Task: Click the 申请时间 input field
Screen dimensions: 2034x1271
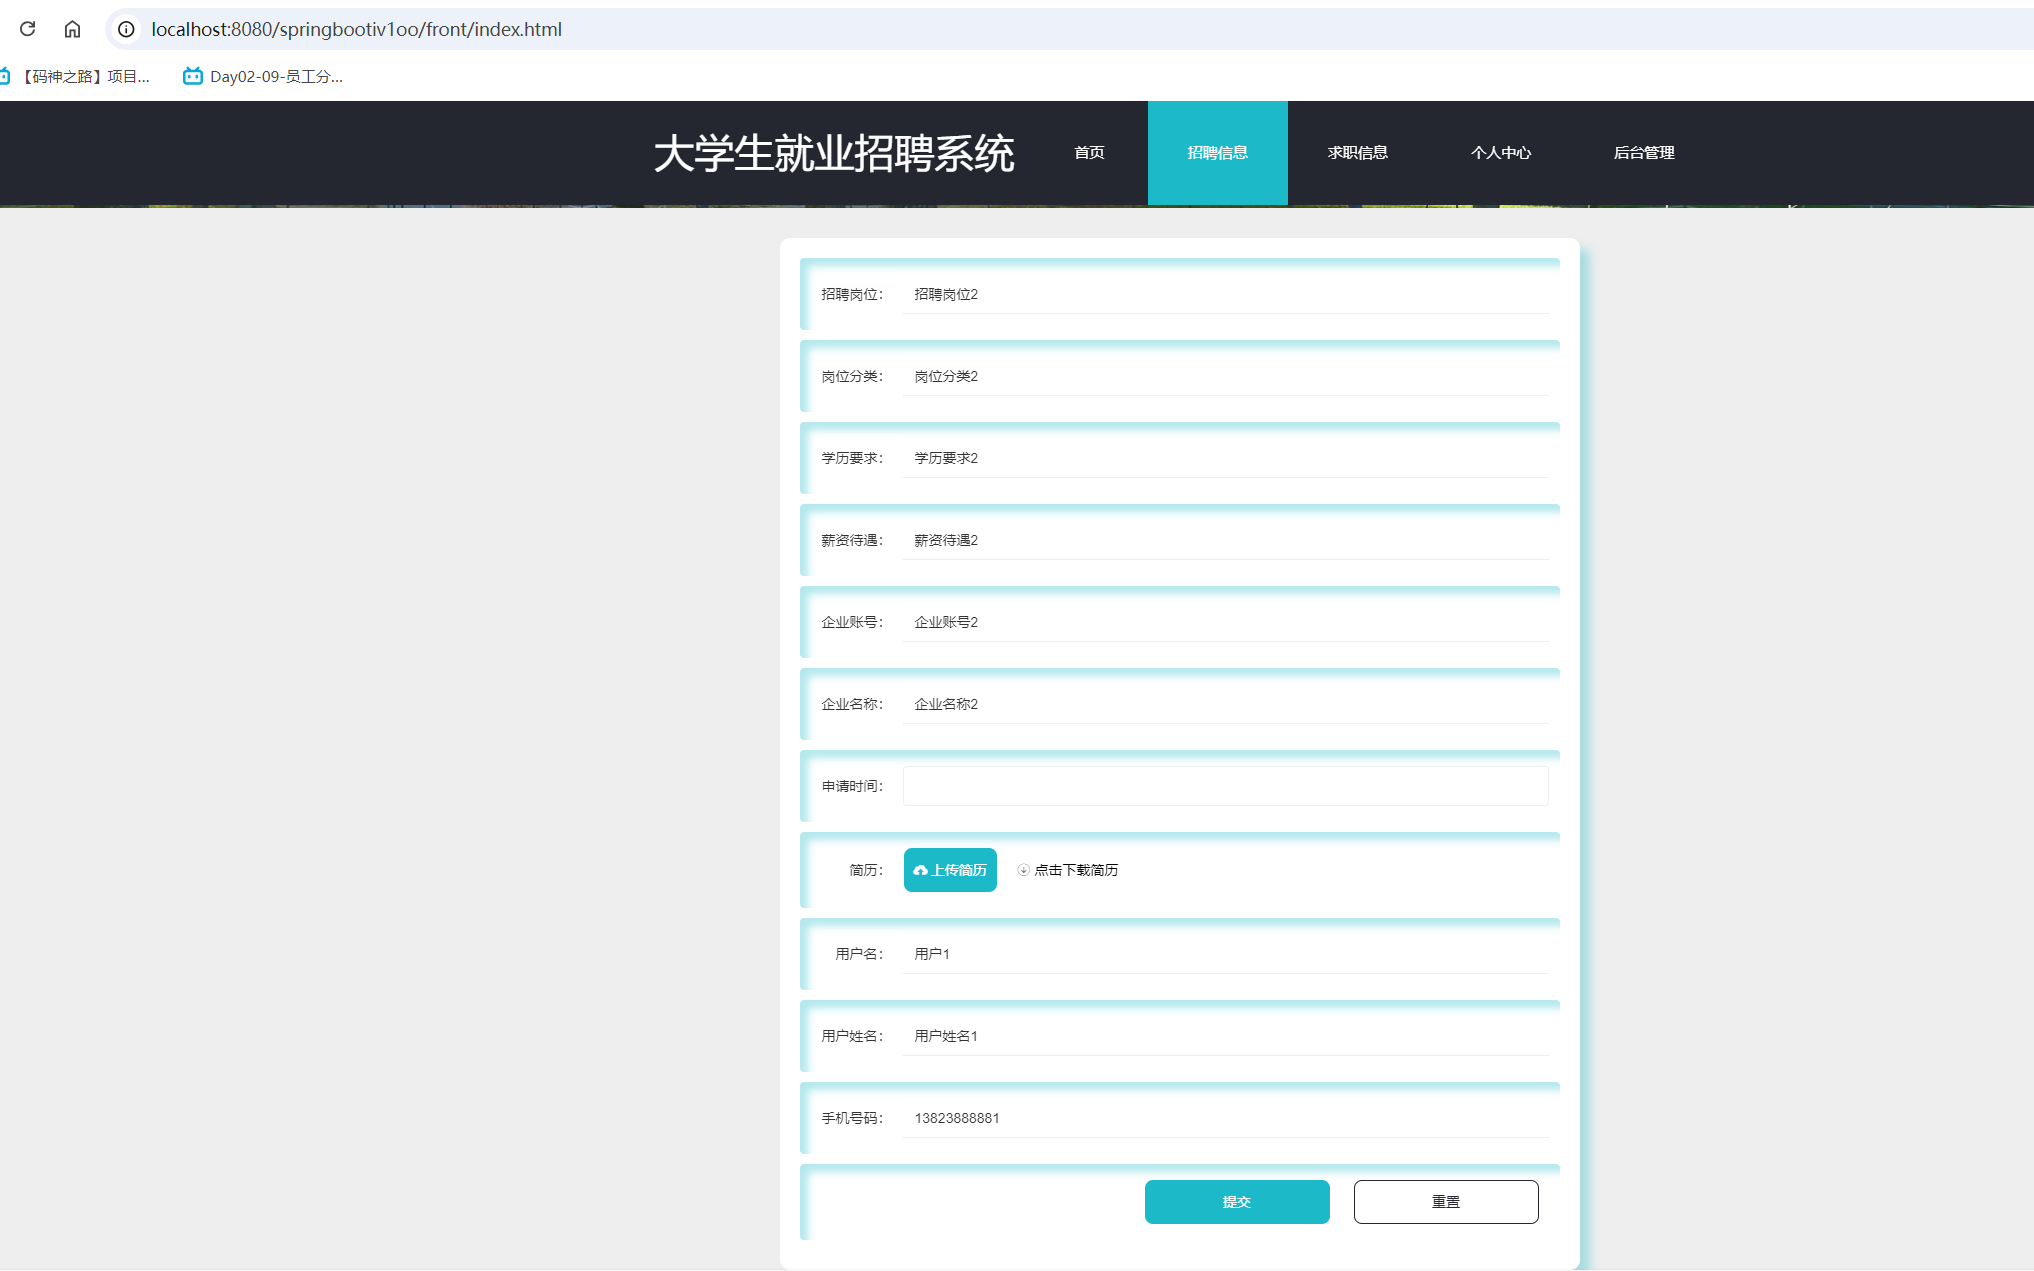Action: pyautogui.click(x=1224, y=786)
